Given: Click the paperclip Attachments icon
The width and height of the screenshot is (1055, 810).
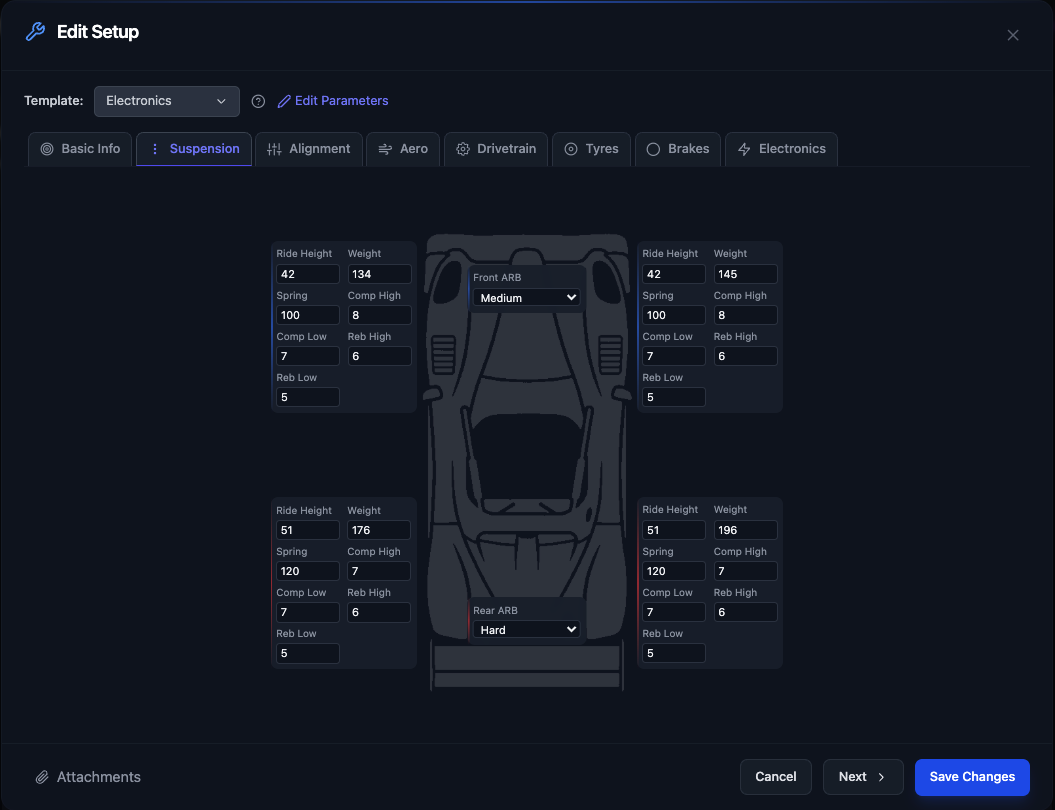Looking at the screenshot, I should [x=41, y=777].
